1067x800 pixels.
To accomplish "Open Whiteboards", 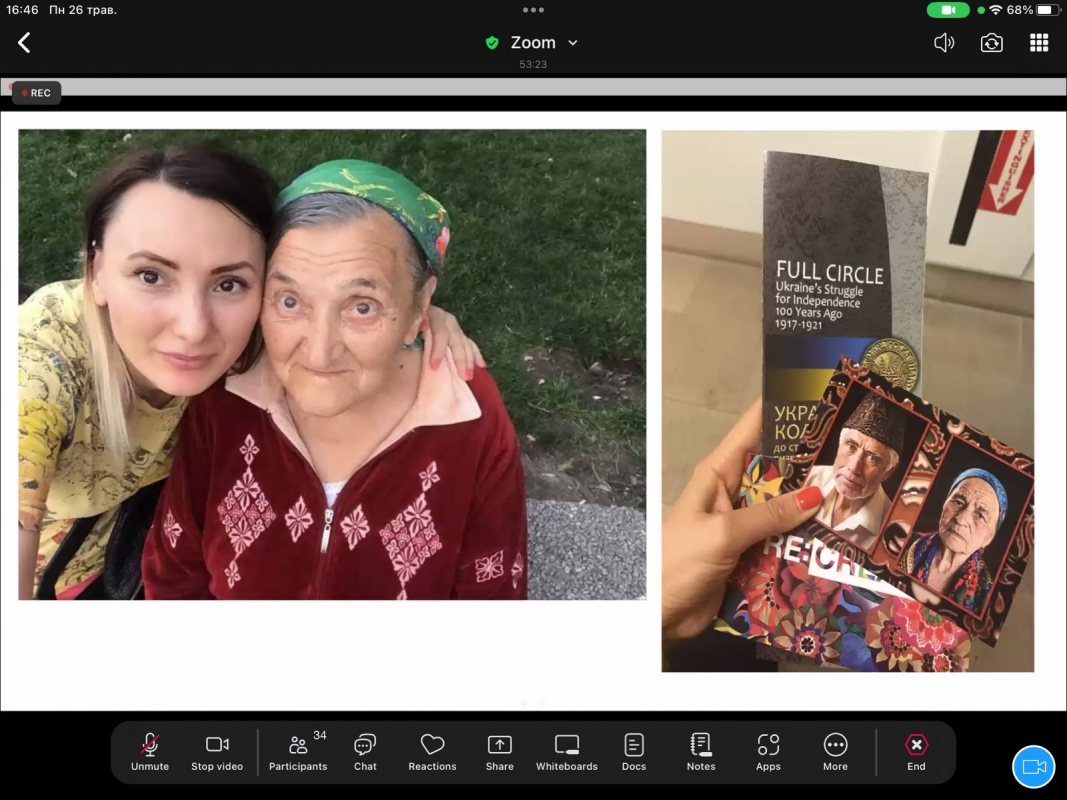I will tap(567, 752).
